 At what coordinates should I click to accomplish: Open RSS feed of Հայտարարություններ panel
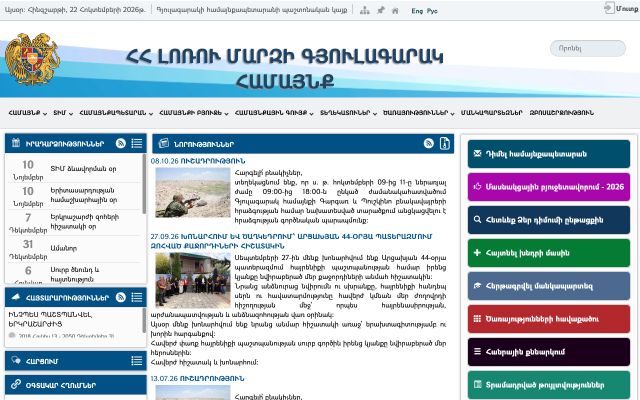tap(120, 297)
